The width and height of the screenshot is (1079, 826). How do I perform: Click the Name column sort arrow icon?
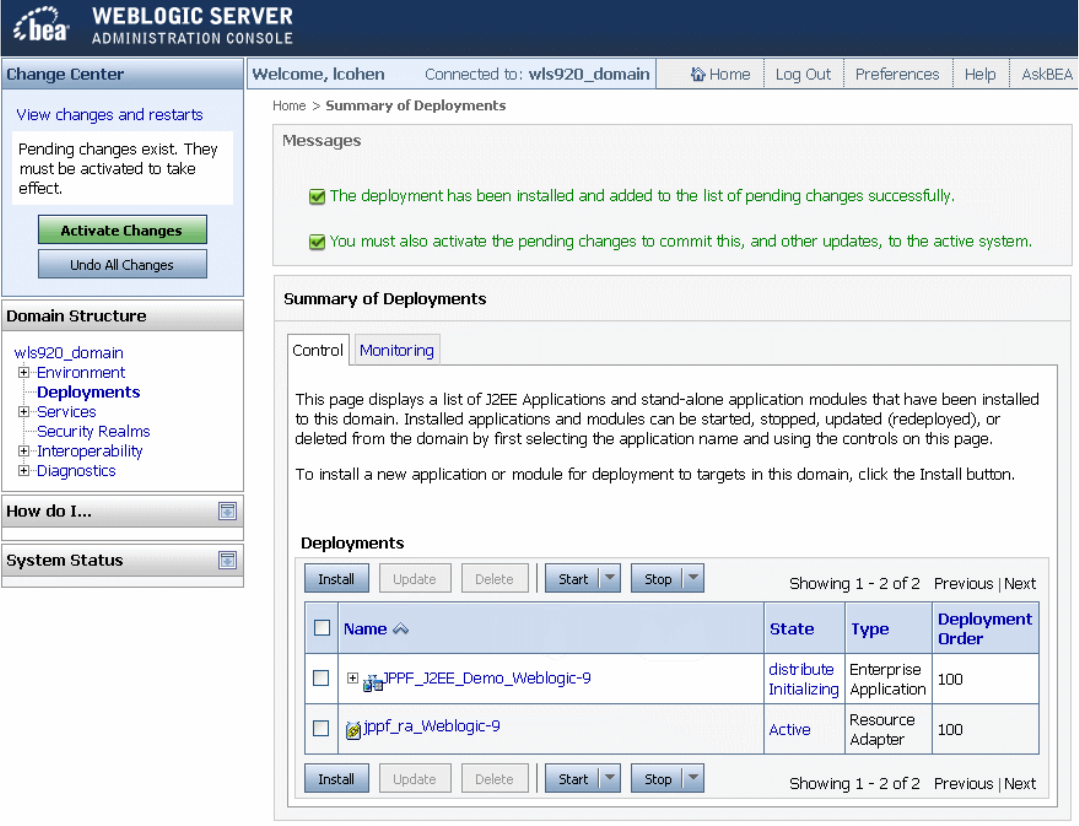coord(400,628)
